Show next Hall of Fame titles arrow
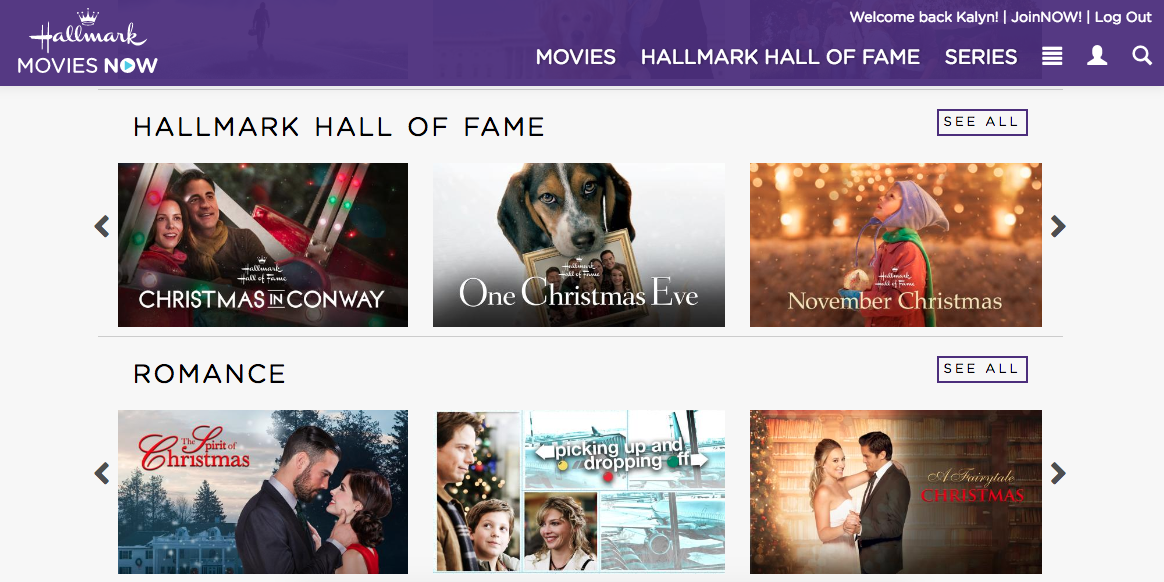Viewport: 1164px width, 582px height. tap(1058, 226)
